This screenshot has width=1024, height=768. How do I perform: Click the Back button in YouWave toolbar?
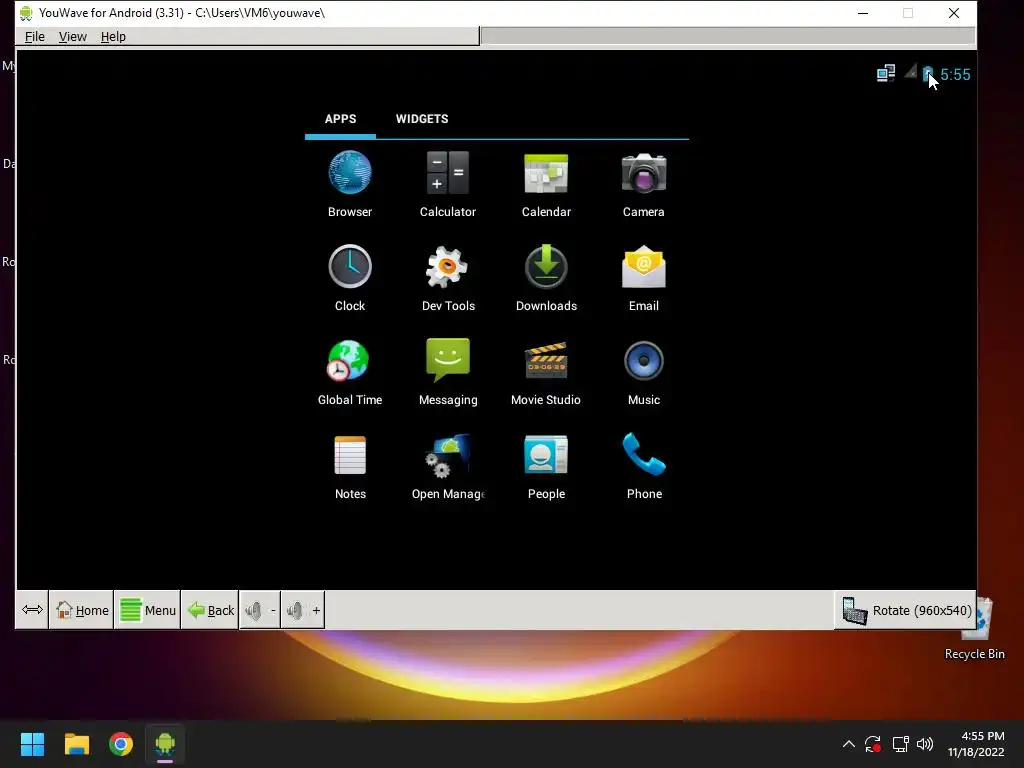point(210,610)
